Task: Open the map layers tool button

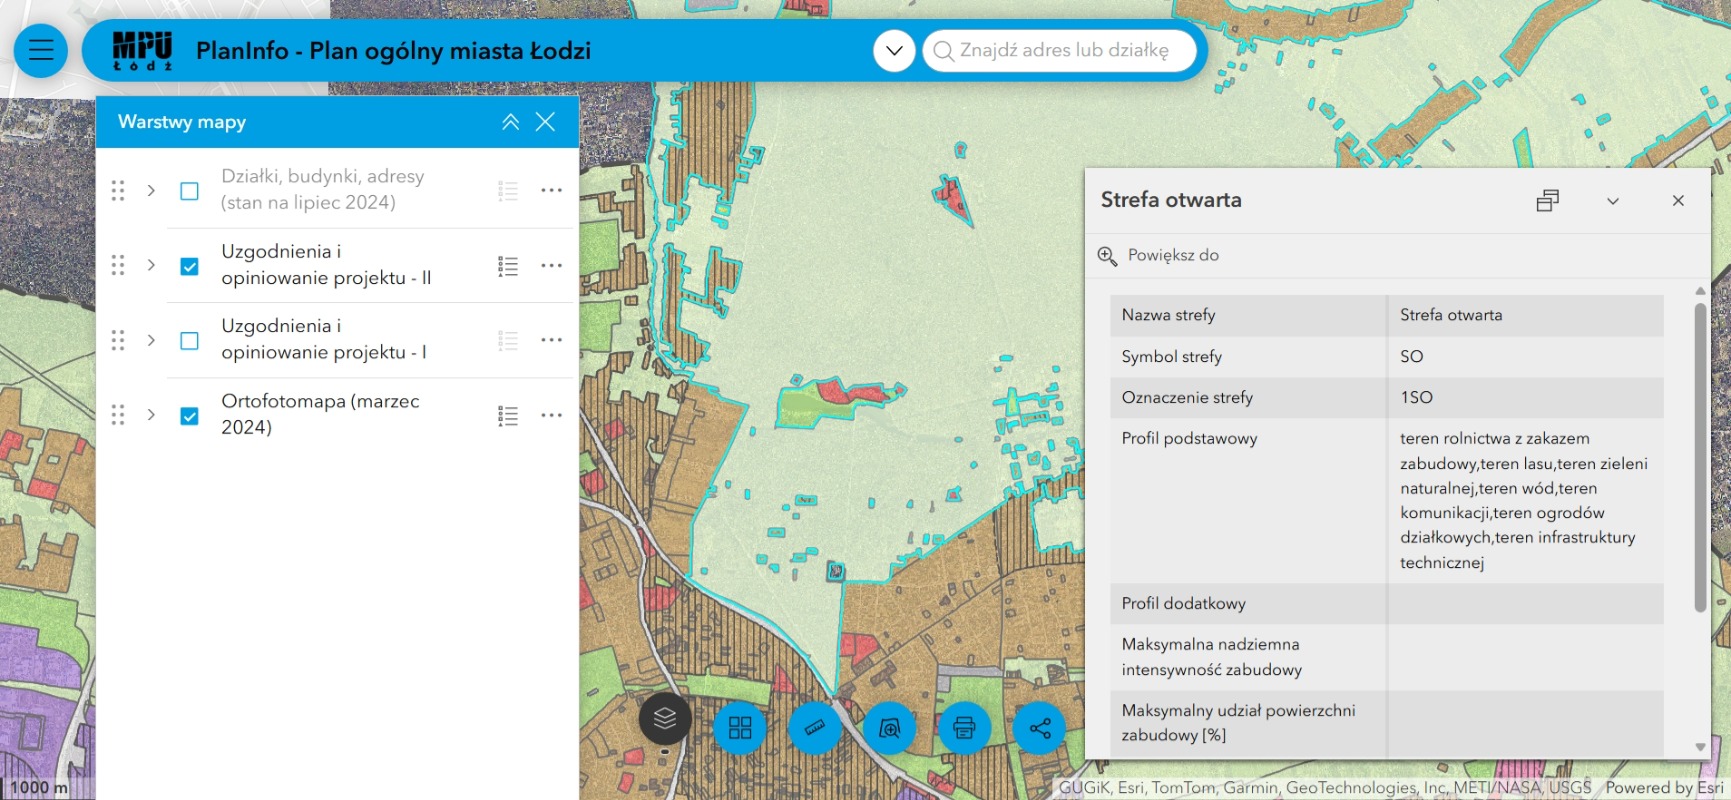Action: tap(665, 718)
